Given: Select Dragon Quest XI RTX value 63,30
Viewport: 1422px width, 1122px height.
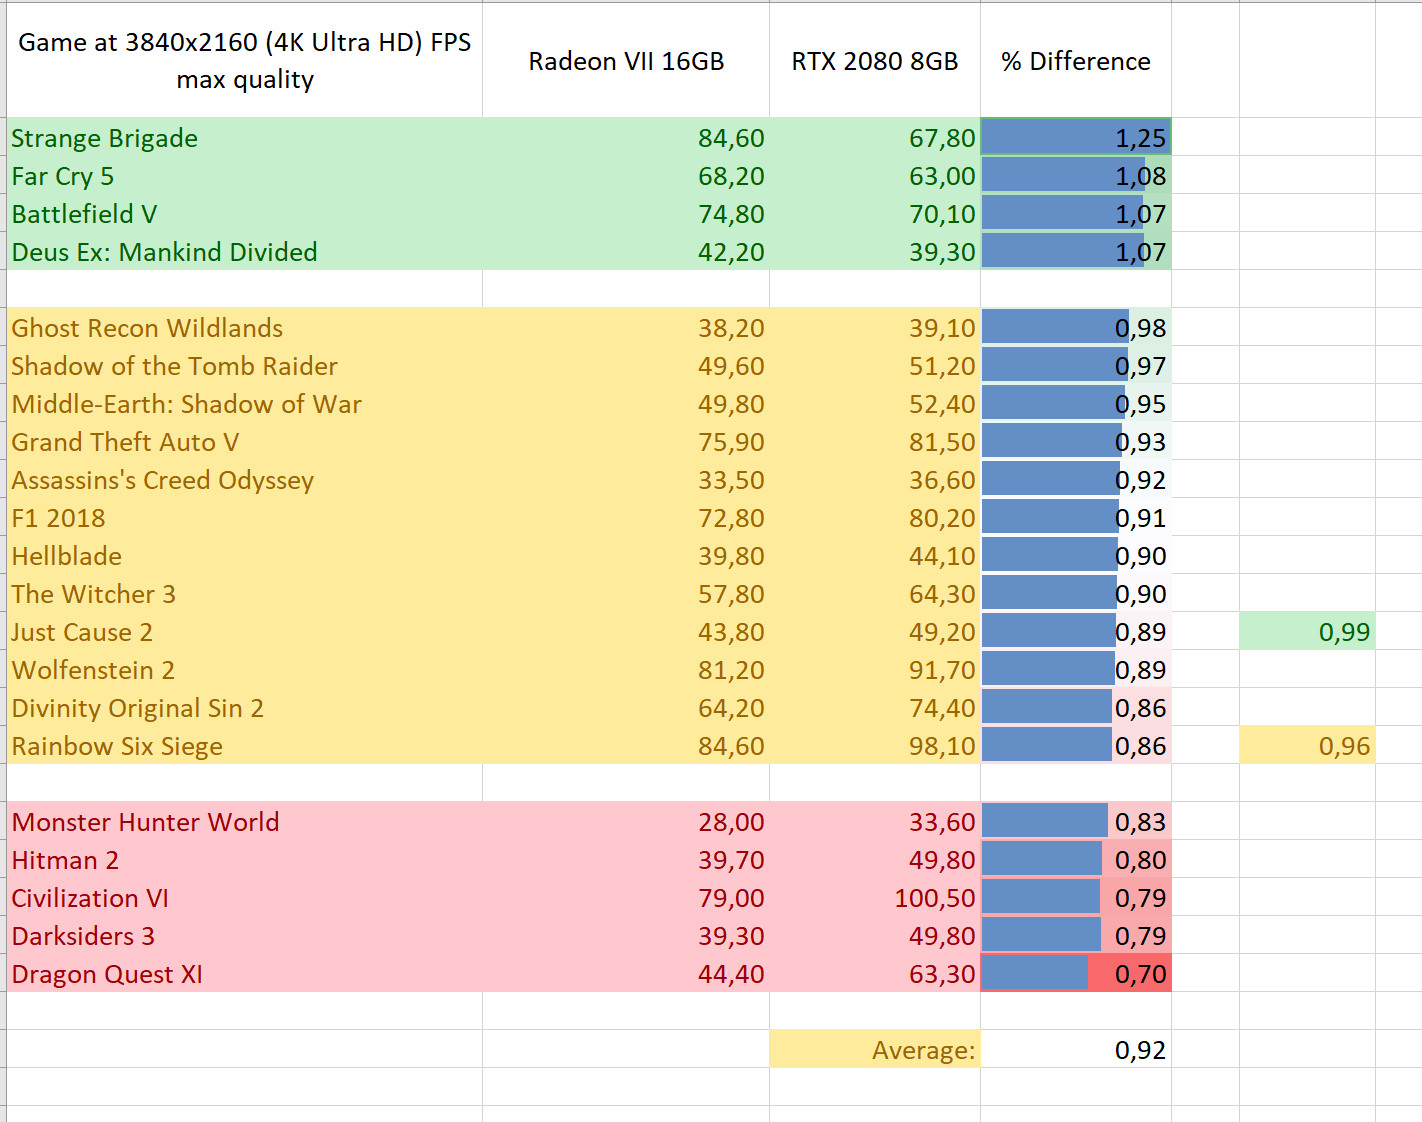Looking at the screenshot, I should (875, 973).
